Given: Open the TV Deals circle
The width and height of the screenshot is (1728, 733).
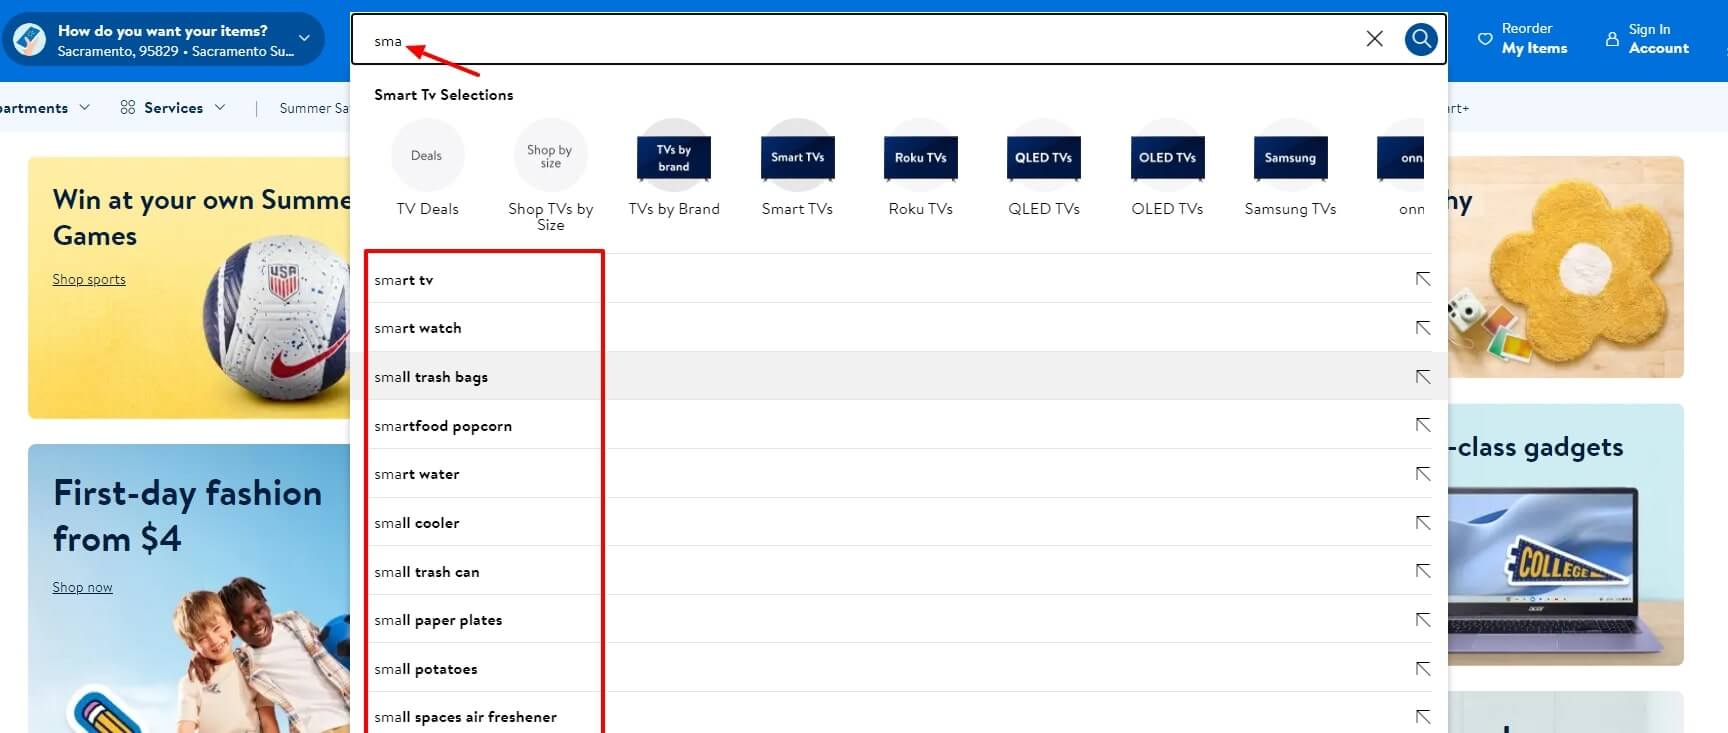Looking at the screenshot, I should [427, 156].
